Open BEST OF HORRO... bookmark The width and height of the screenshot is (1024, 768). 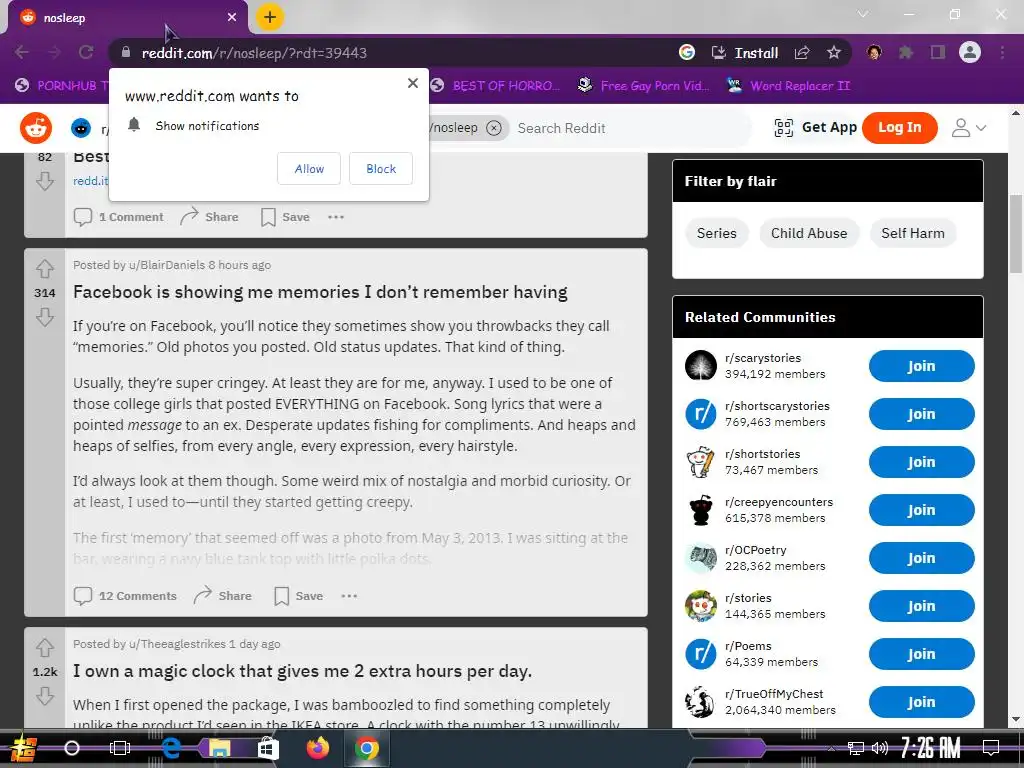point(496,86)
